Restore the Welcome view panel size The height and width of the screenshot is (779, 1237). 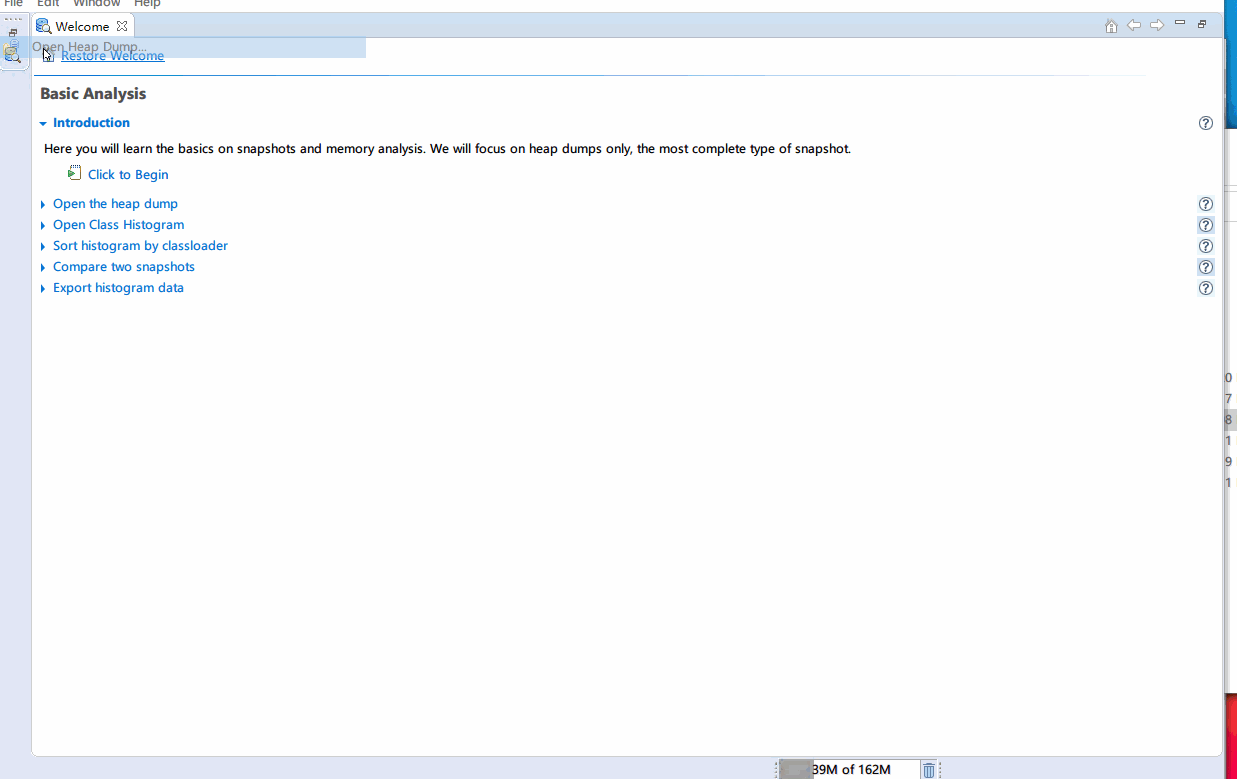coord(1202,24)
